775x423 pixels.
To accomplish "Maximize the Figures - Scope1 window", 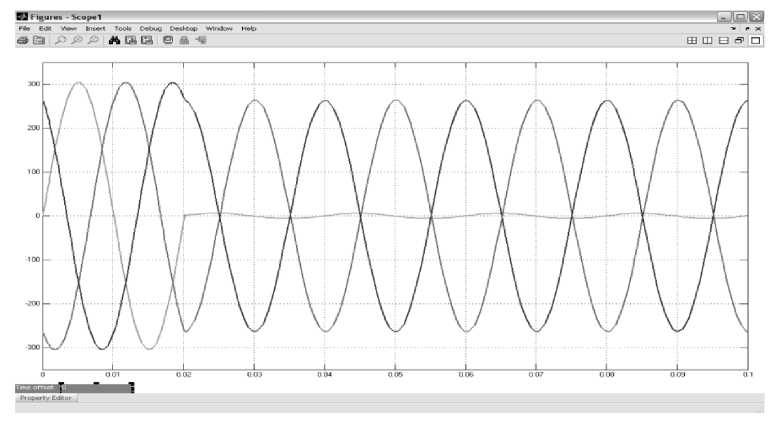I will pyautogui.click(x=740, y=17).
